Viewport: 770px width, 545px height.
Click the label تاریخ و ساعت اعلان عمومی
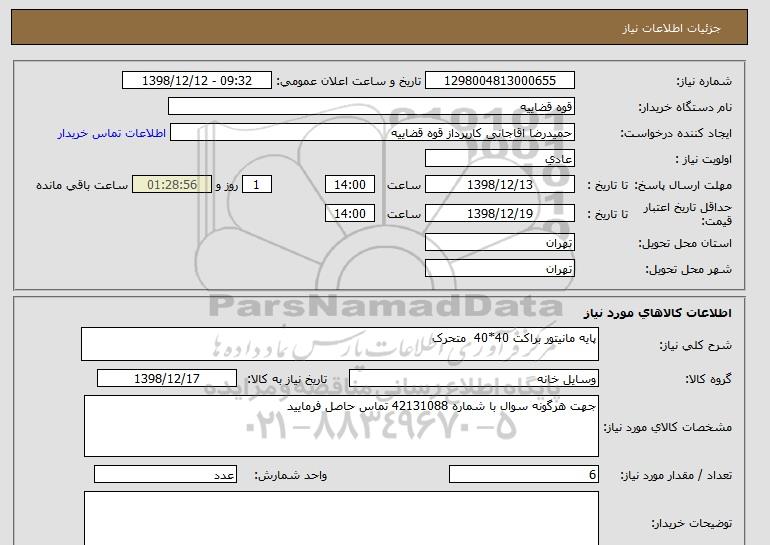[349, 82]
